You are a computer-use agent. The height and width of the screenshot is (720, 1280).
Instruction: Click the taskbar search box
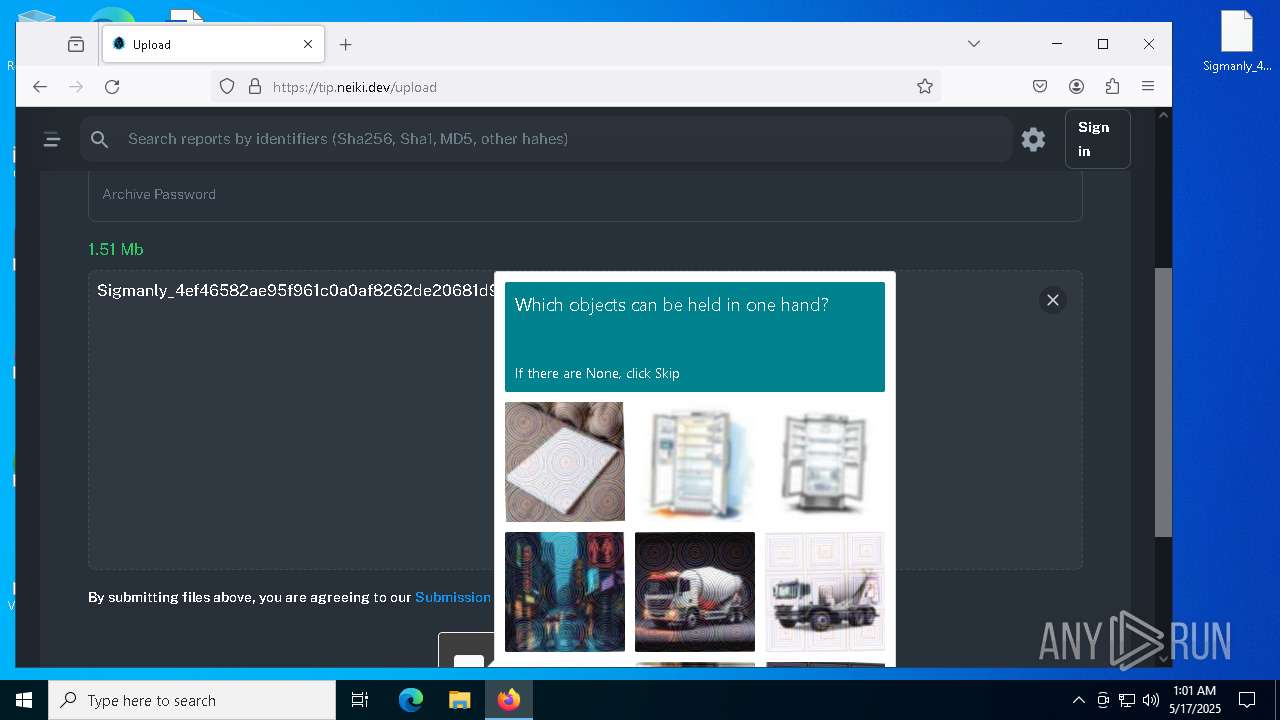point(192,700)
